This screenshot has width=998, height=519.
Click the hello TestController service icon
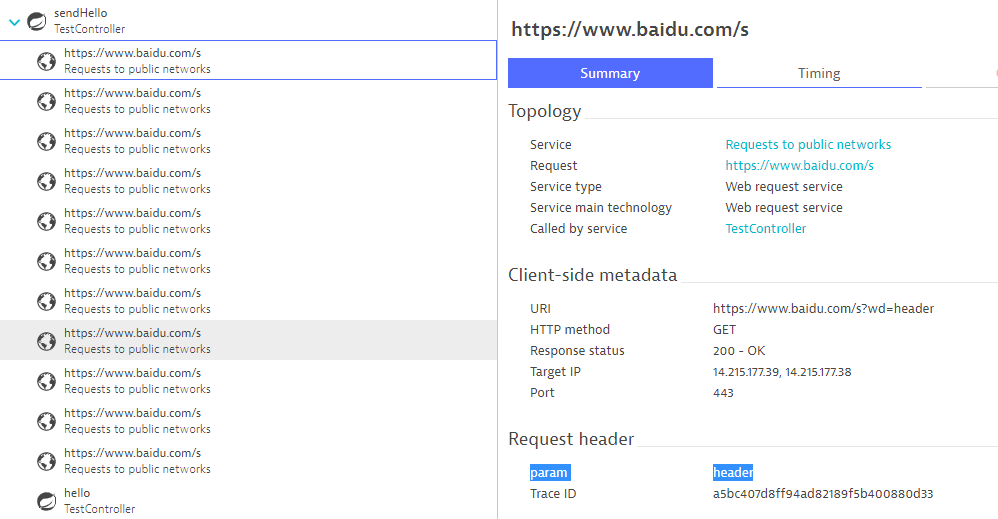(x=46, y=501)
